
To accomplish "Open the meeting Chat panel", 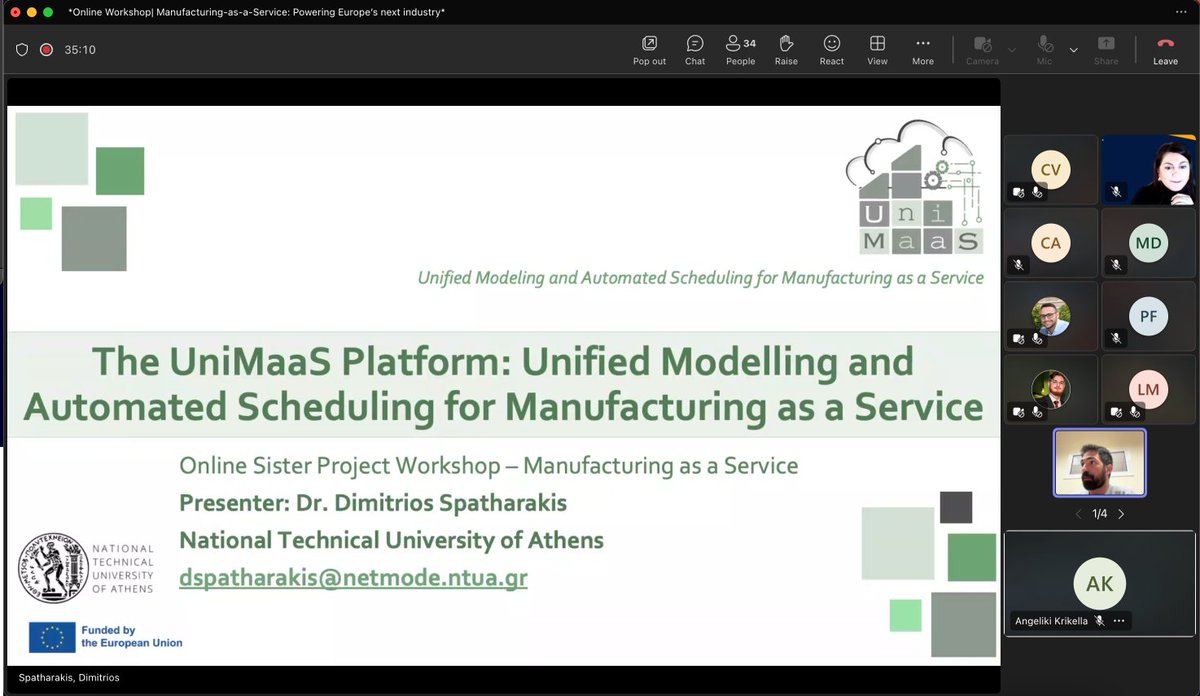I will click(695, 50).
